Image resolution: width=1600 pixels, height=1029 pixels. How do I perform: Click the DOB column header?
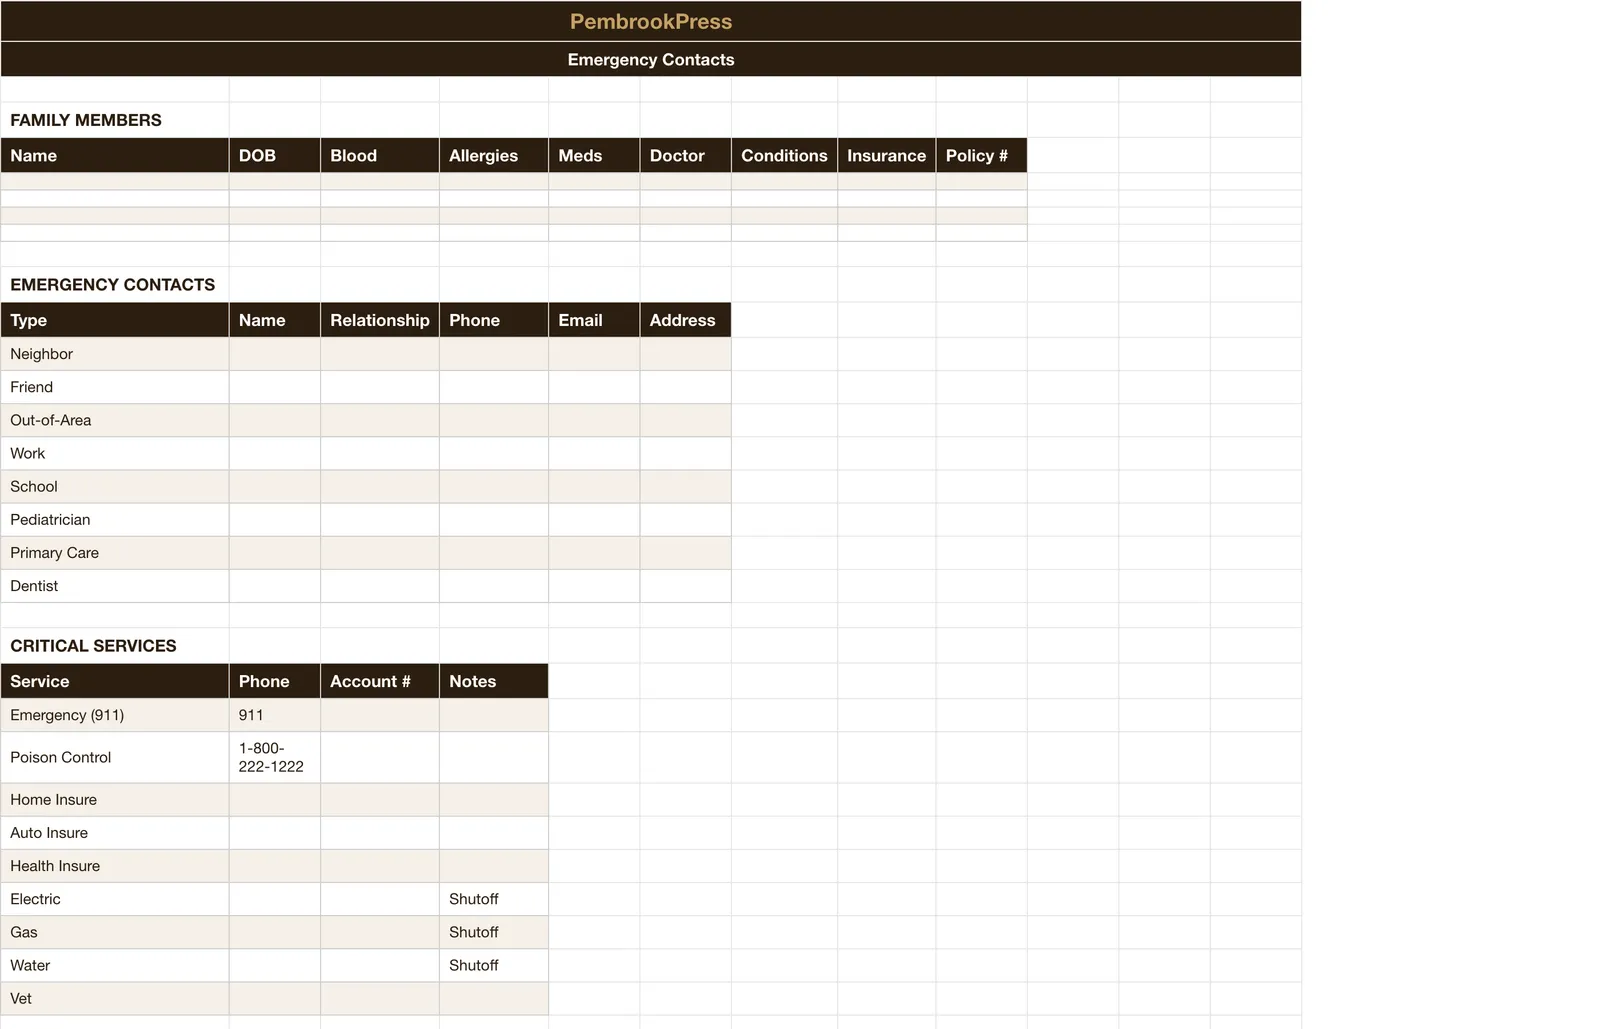275,155
